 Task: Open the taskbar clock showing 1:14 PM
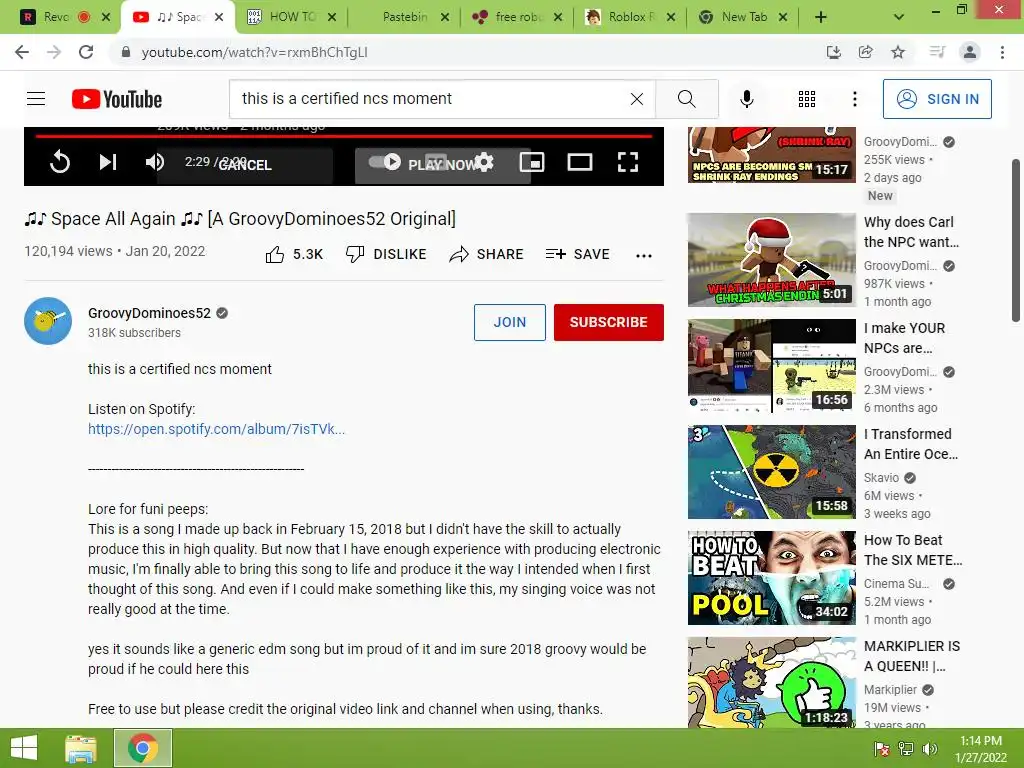pyautogui.click(x=981, y=749)
